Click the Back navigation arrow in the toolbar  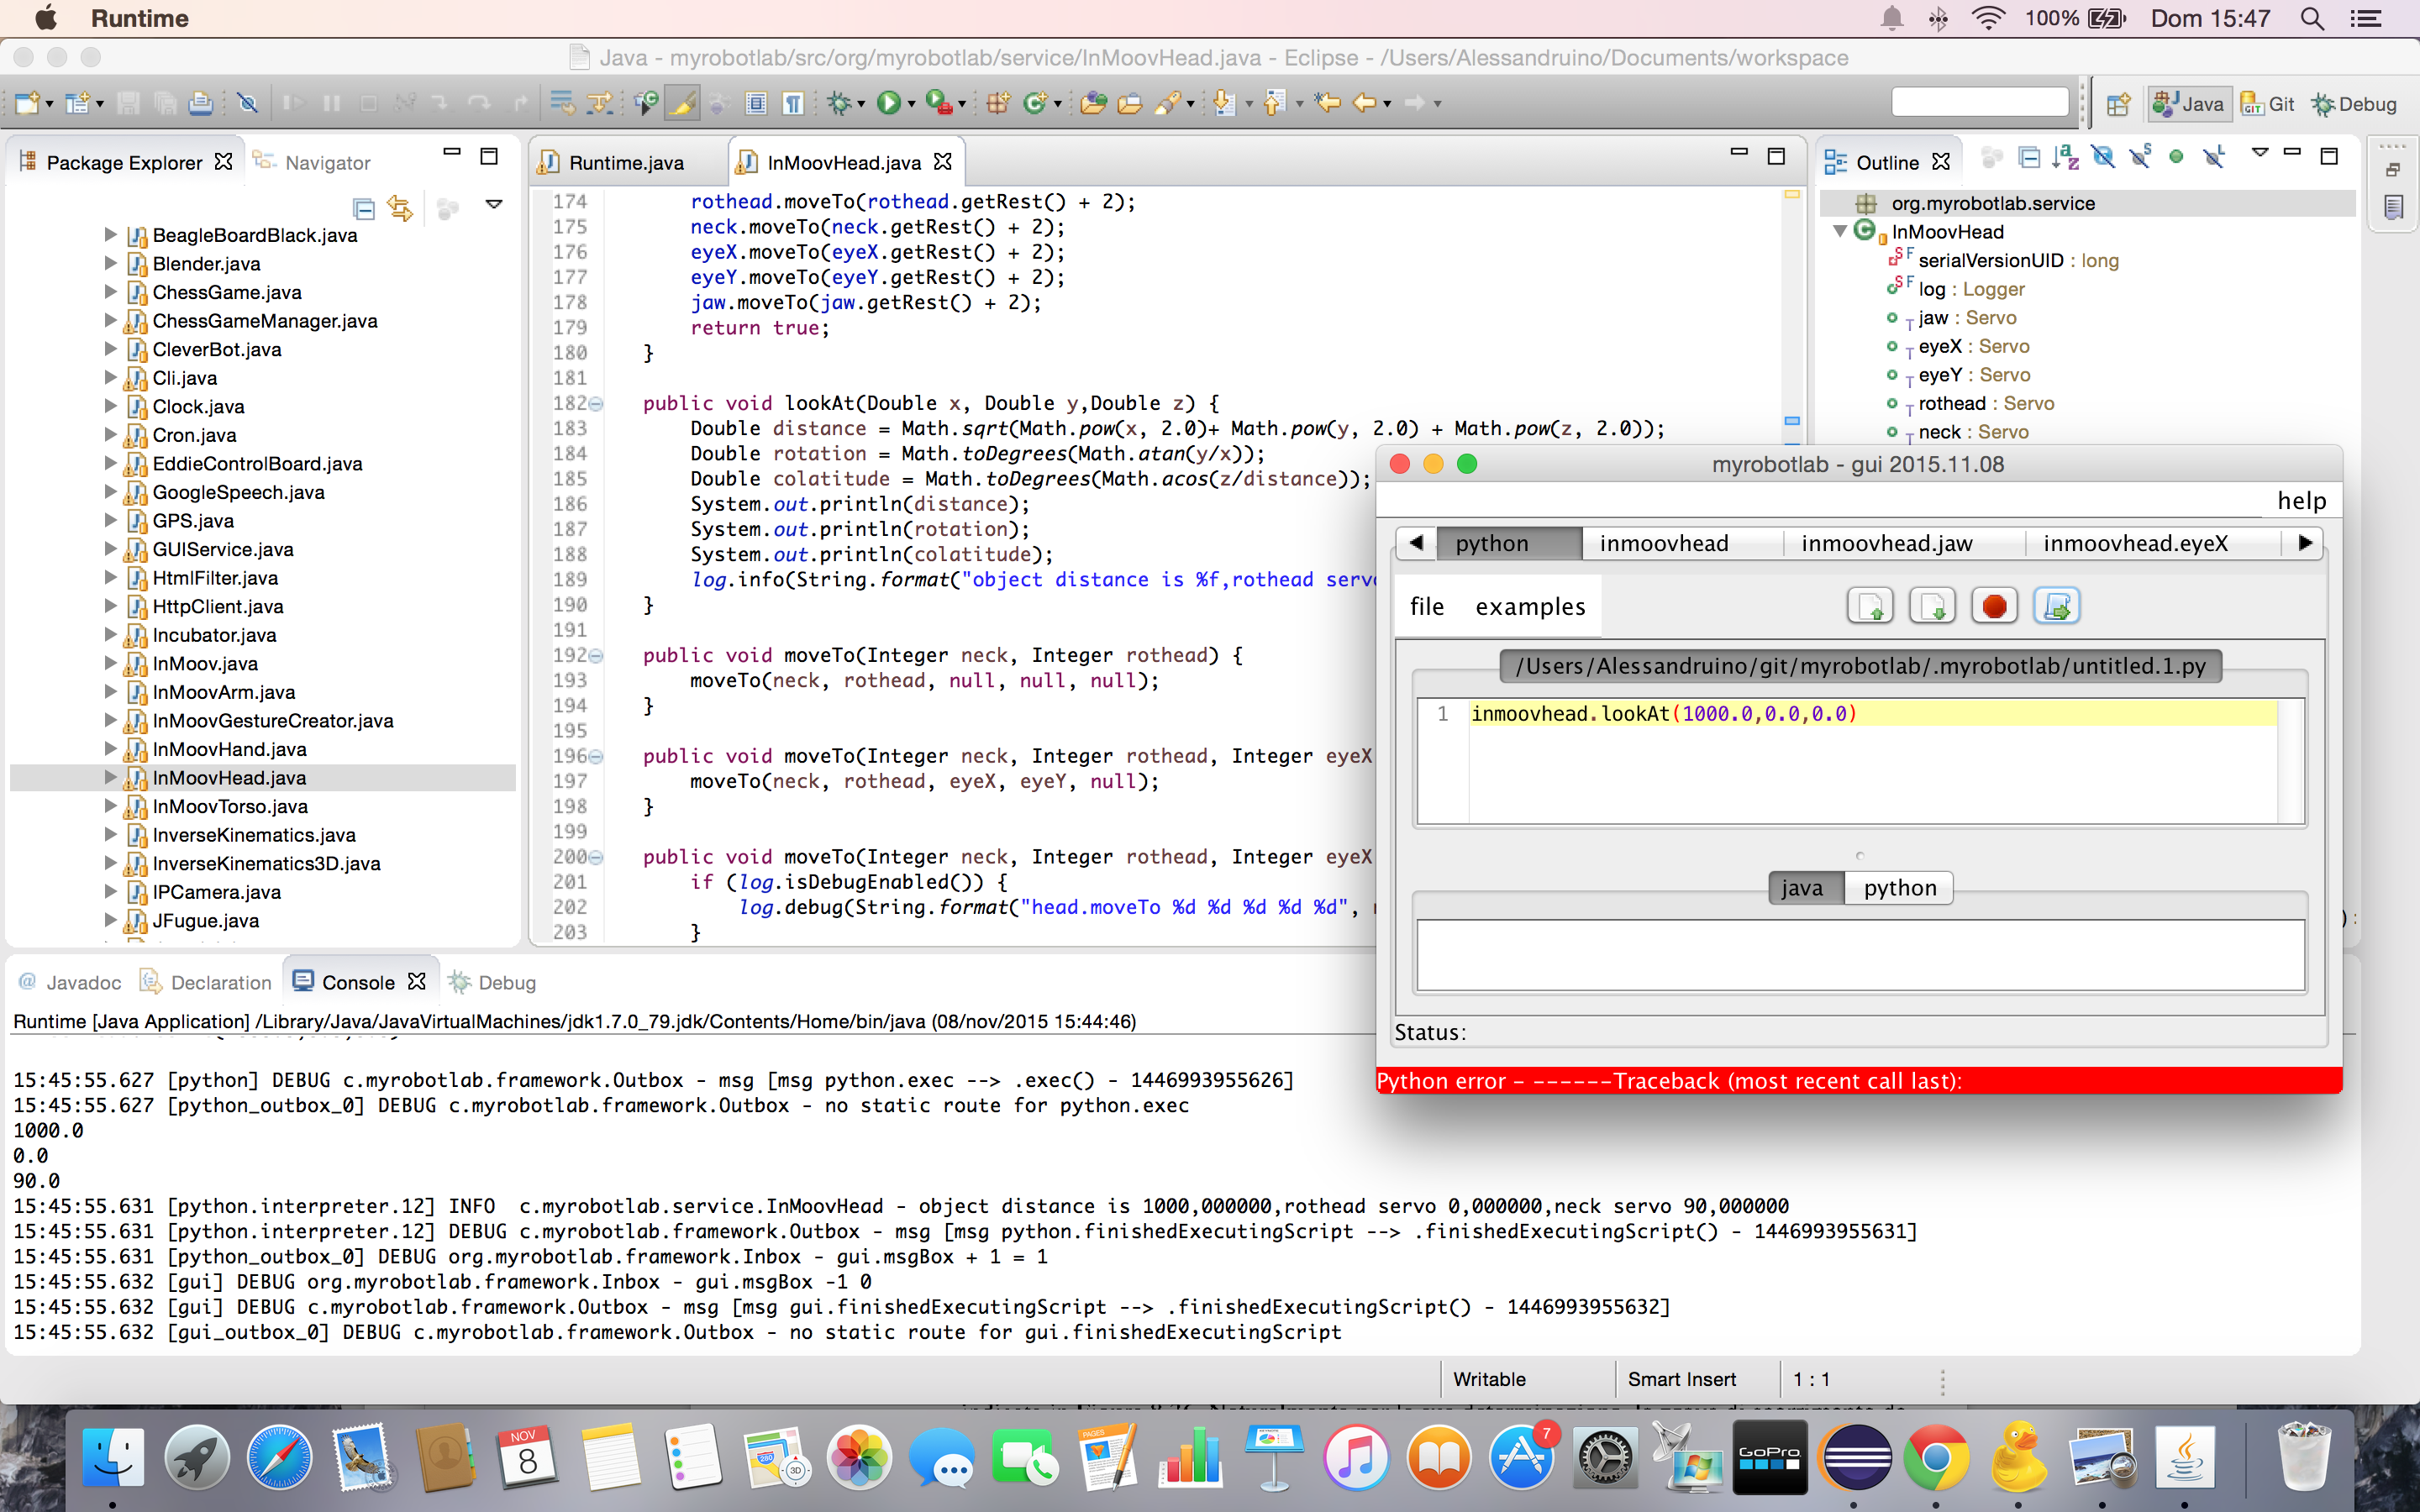click(1364, 103)
